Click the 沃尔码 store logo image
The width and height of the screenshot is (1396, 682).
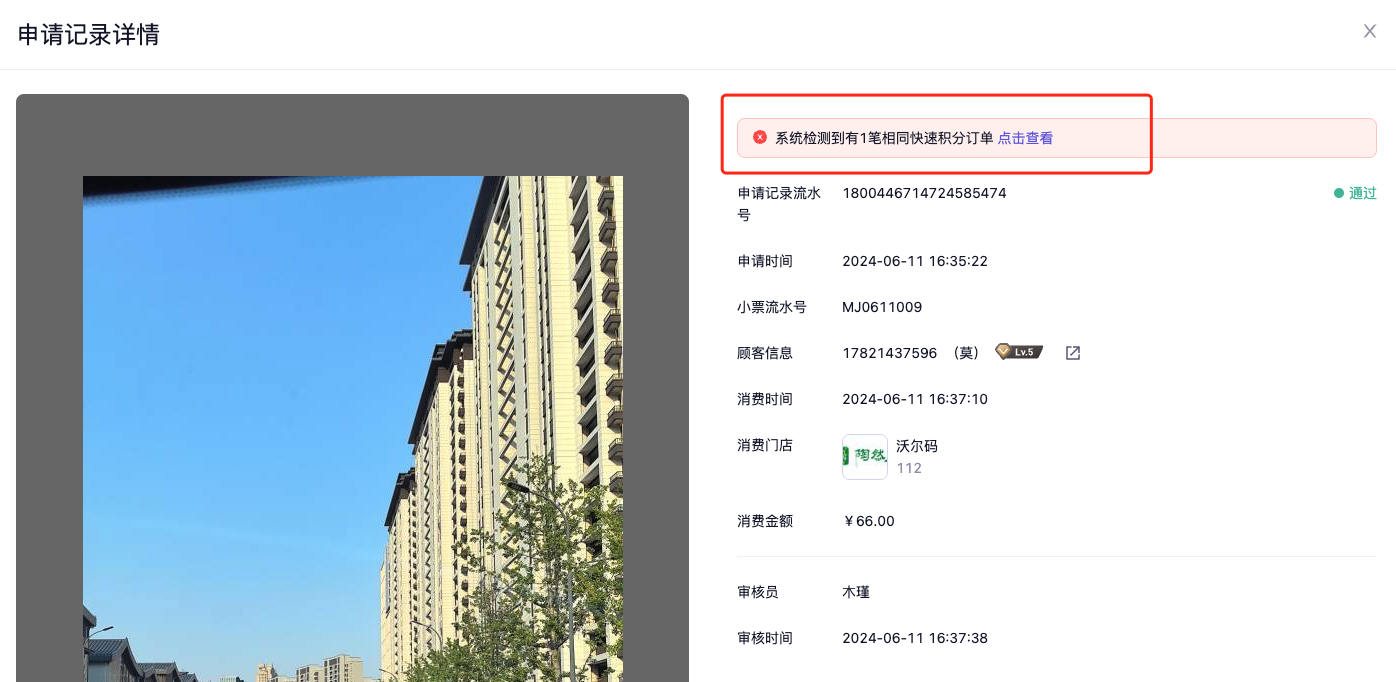(864, 457)
